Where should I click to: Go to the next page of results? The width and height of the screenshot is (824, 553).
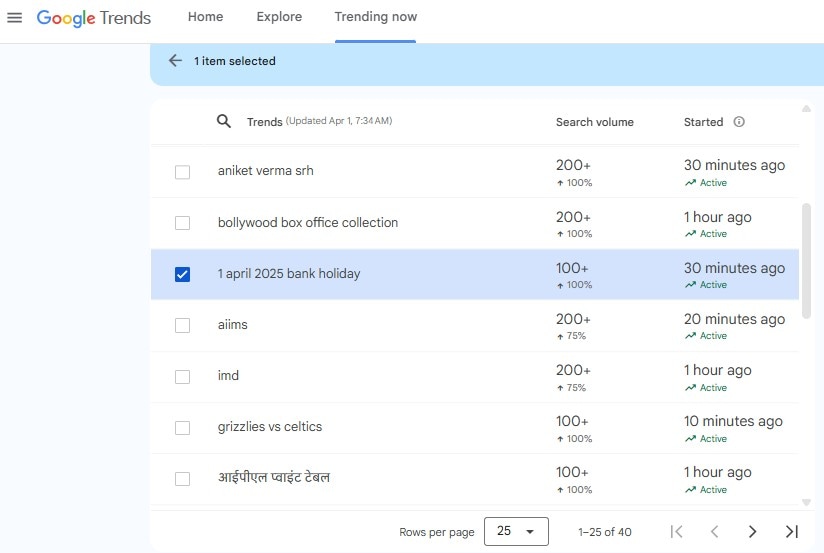pyautogui.click(x=753, y=532)
